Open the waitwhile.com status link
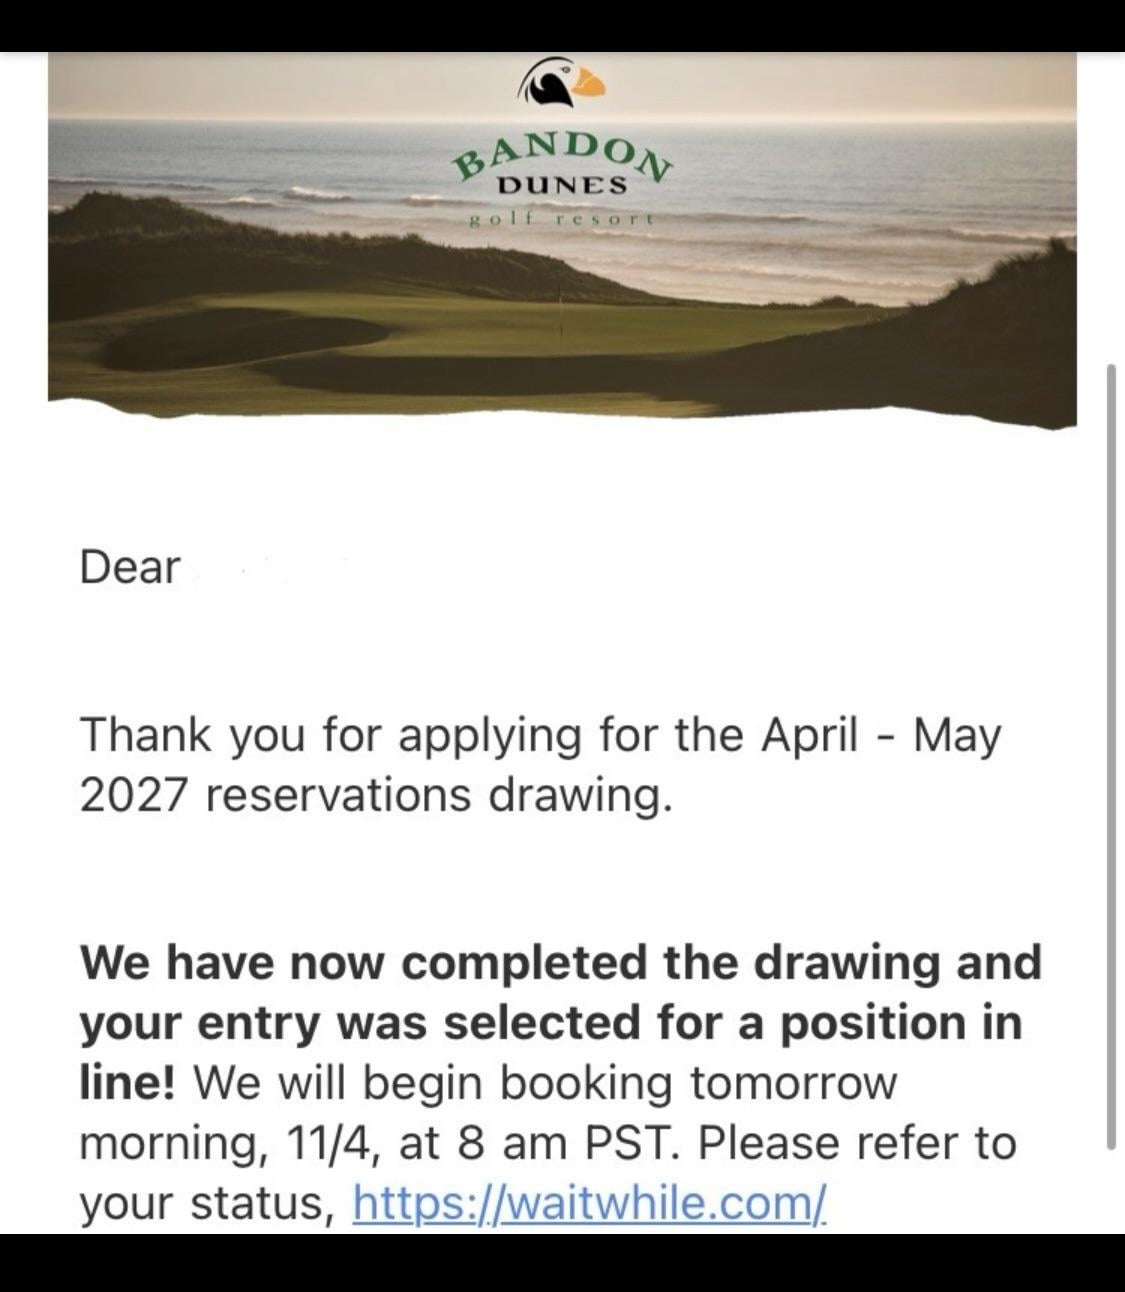The width and height of the screenshot is (1125, 1292). tap(590, 1201)
